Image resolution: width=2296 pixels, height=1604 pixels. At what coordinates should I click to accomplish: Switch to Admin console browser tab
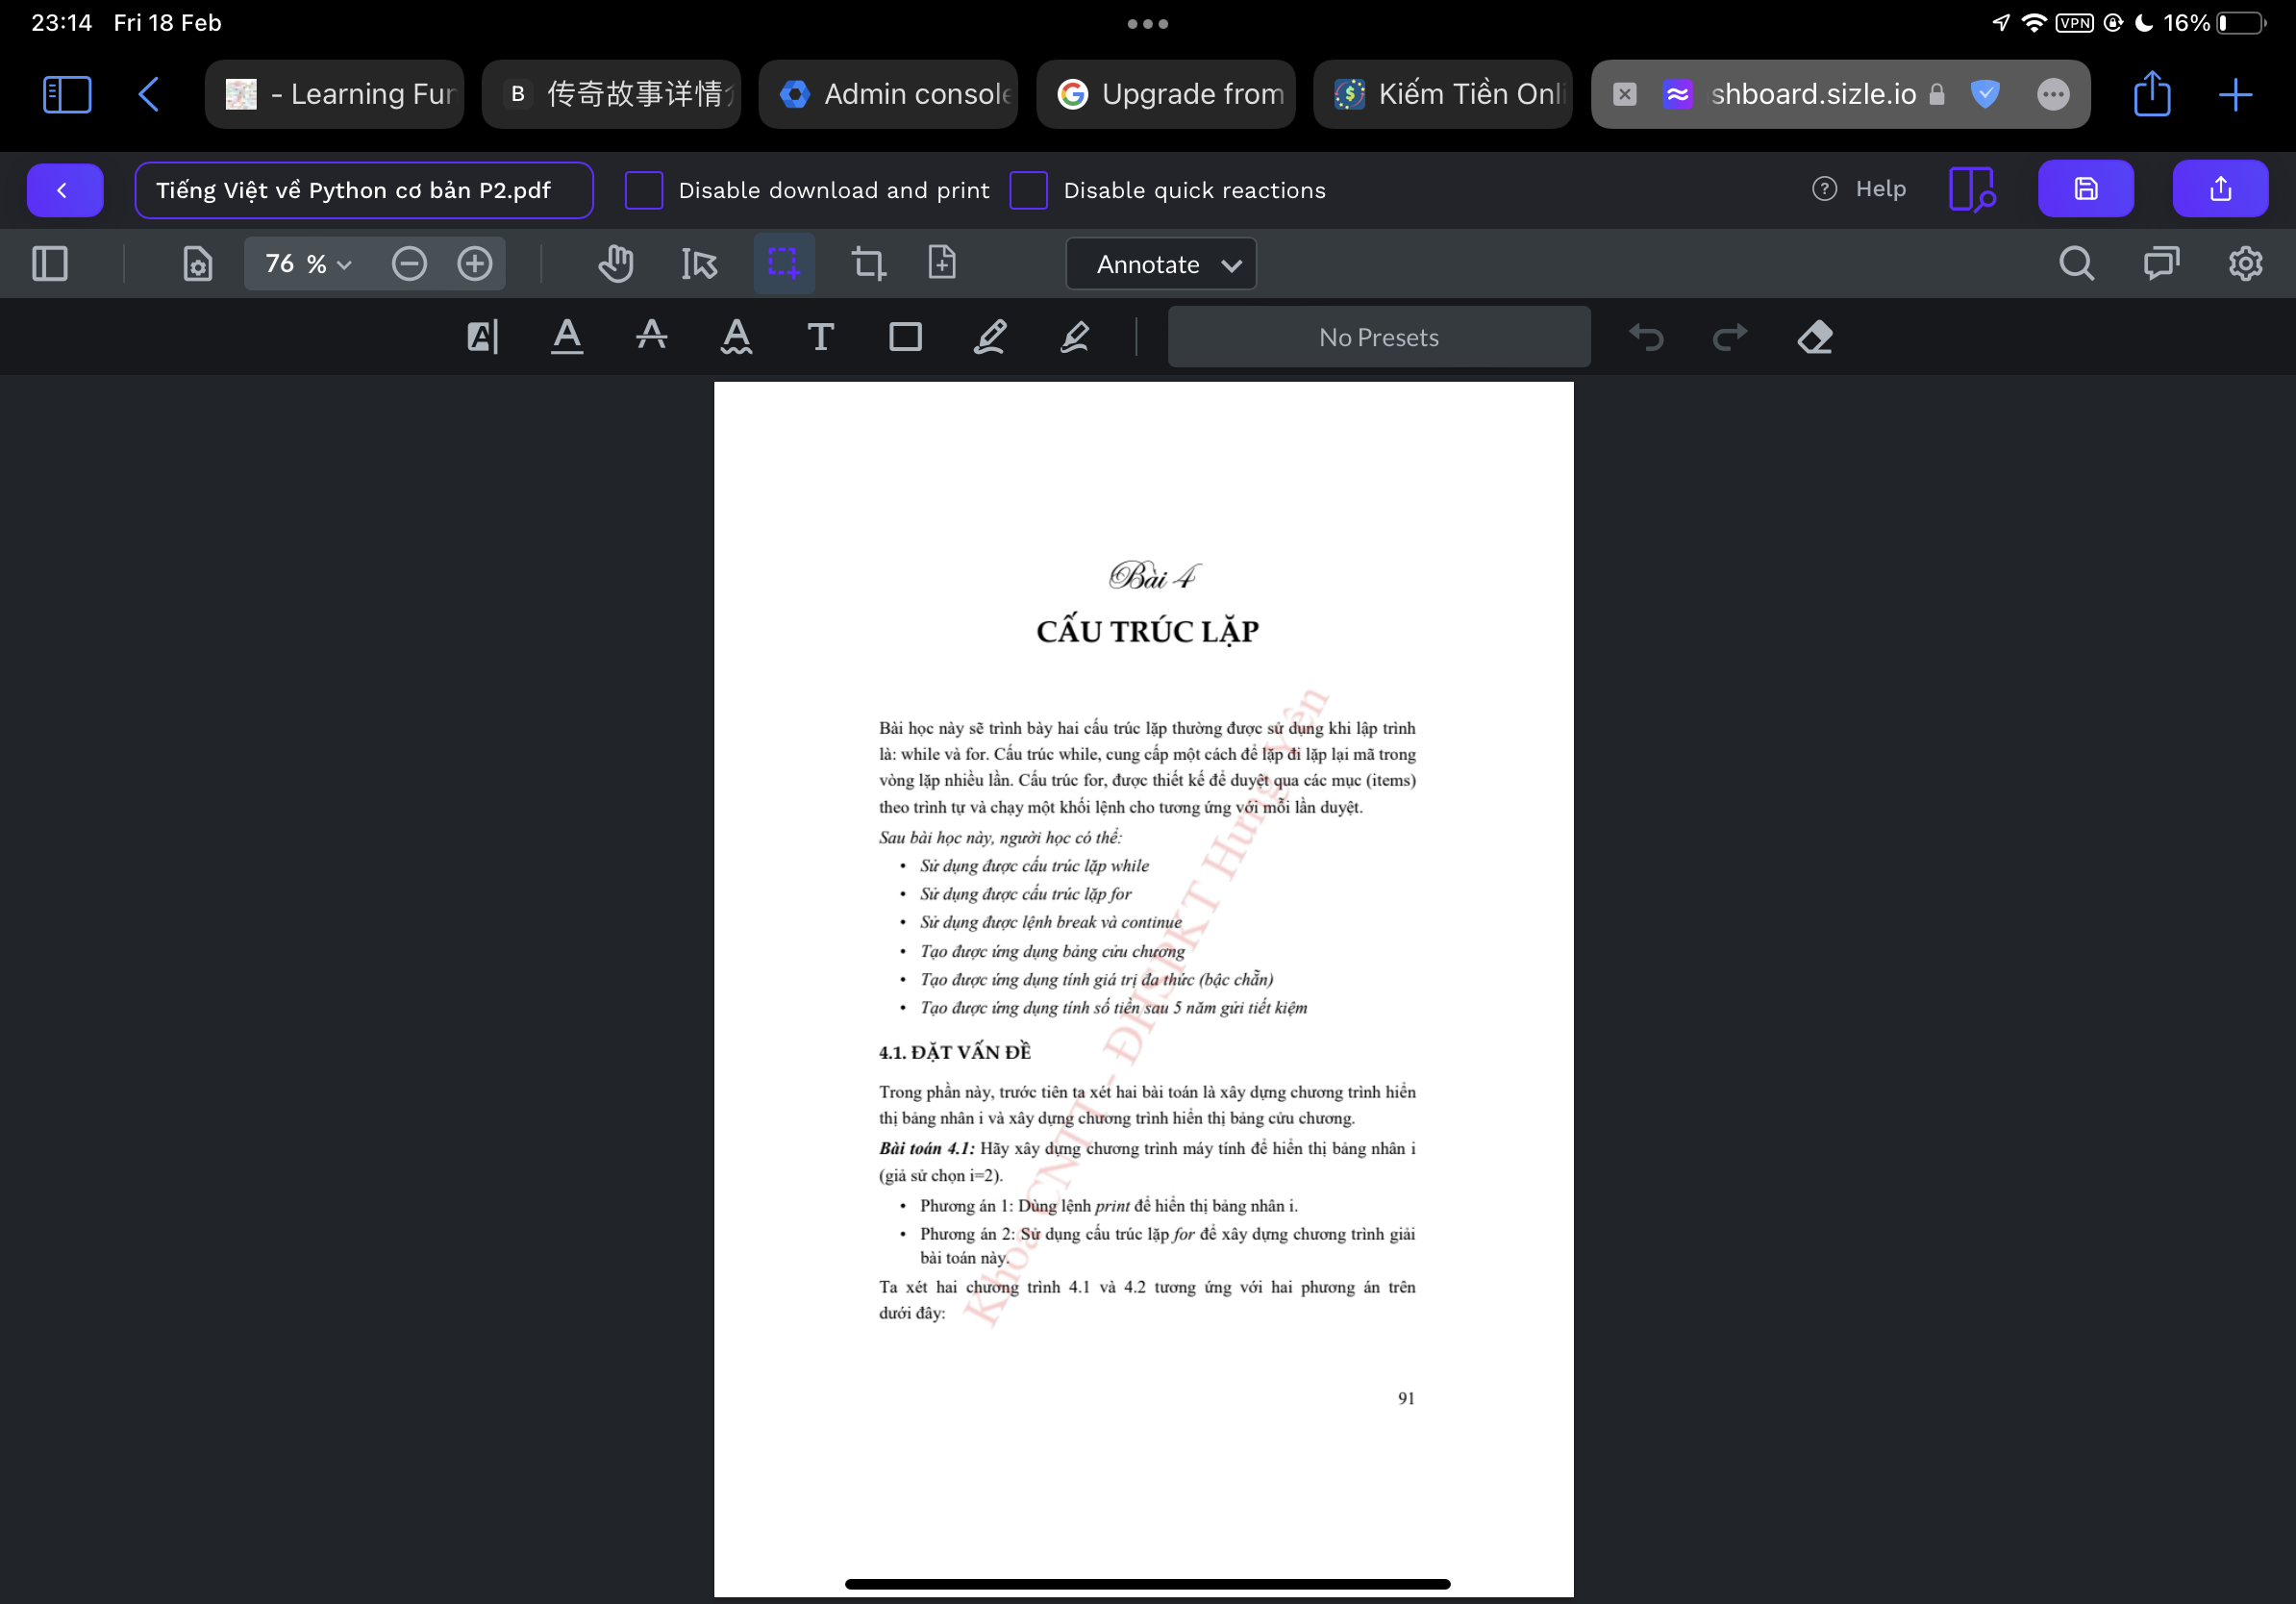pyautogui.click(x=889, y=94)
